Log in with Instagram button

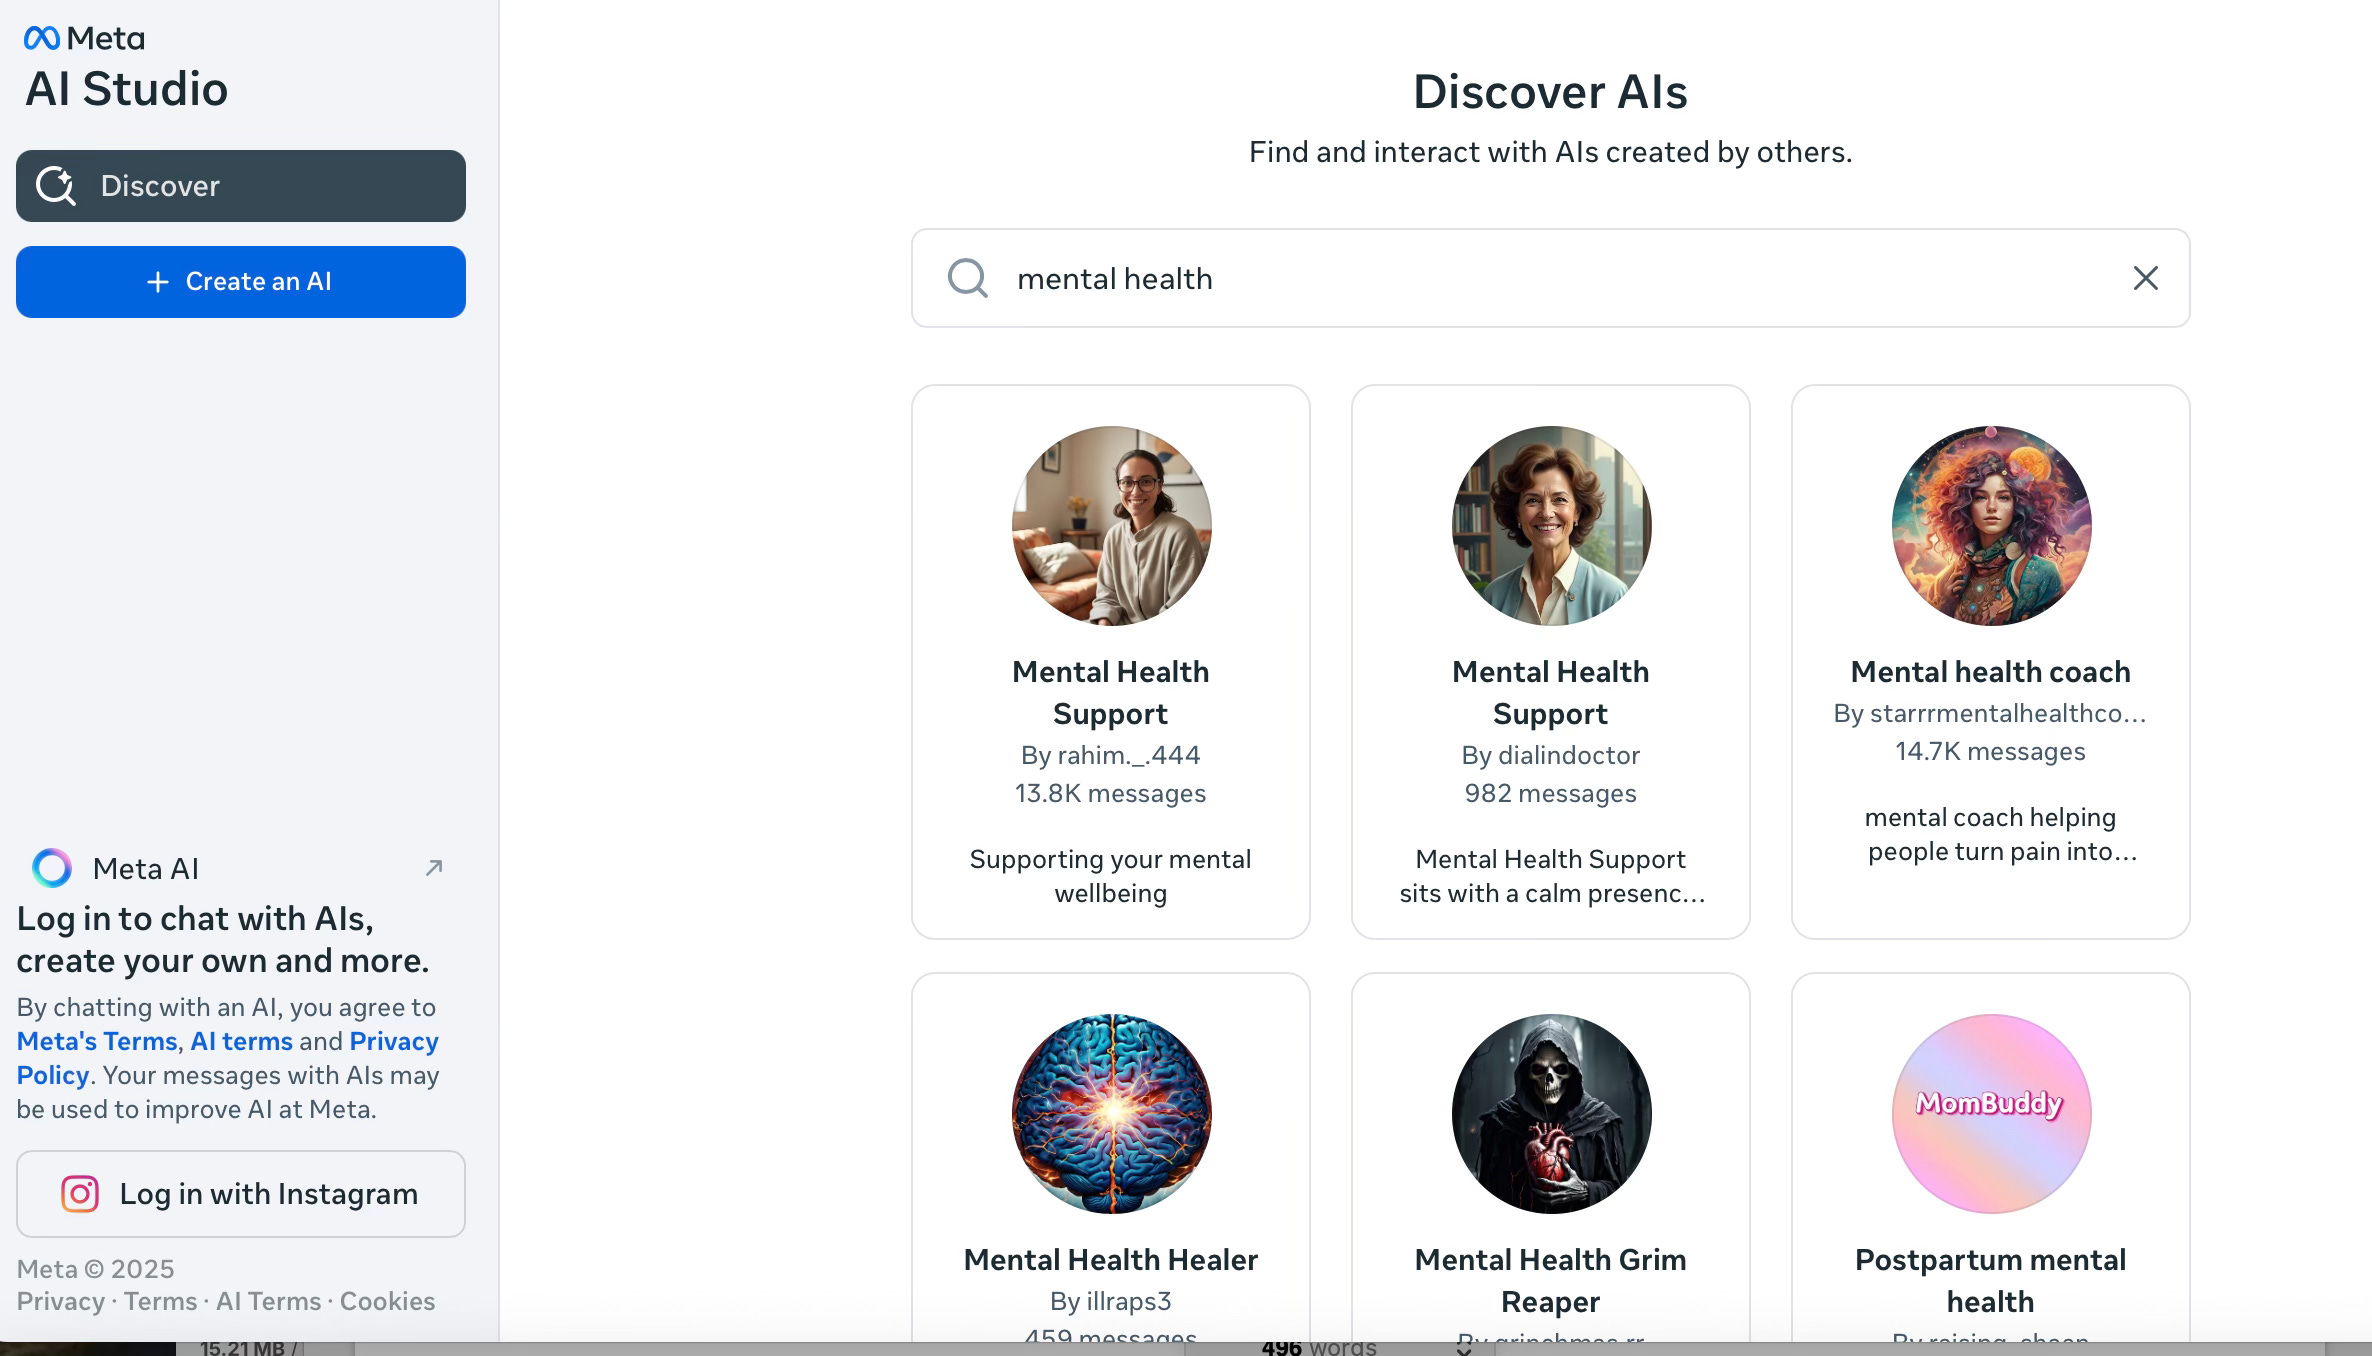[240, 1194]
